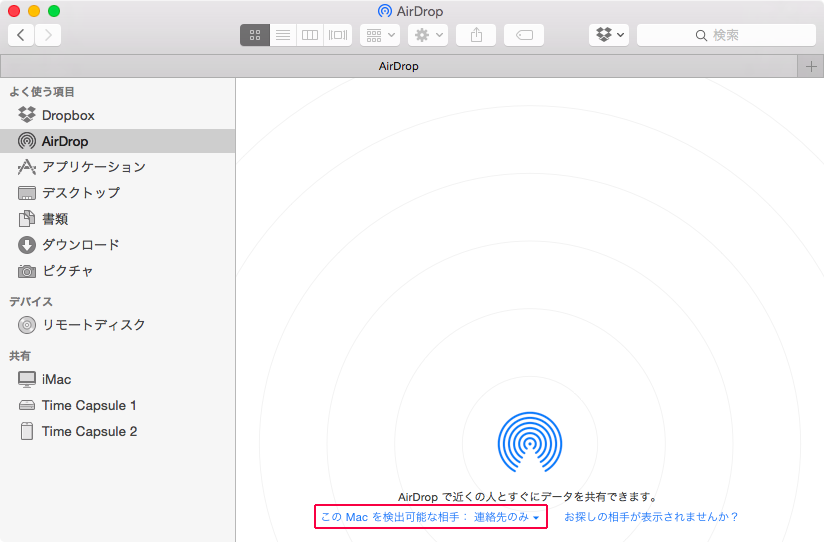This screenshot has height=542, width=824.
Task: Open デスクトップ in the sidebar
Action: 118,192
